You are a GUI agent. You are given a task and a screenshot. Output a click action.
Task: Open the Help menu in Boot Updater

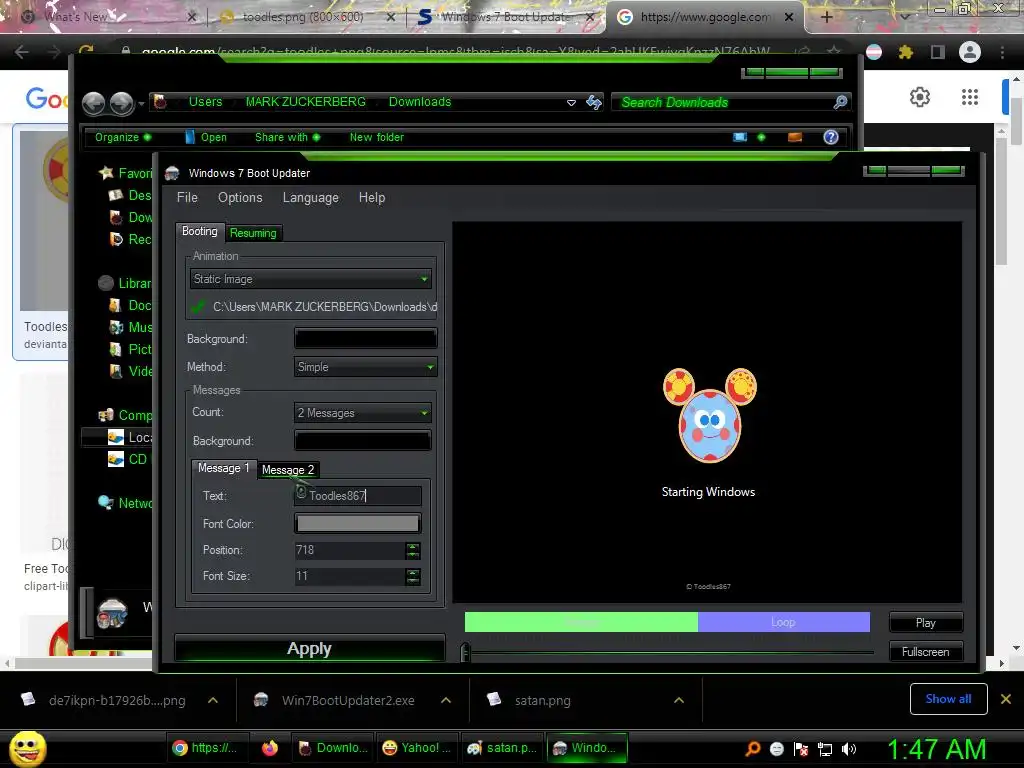click(x=372, y=197)
